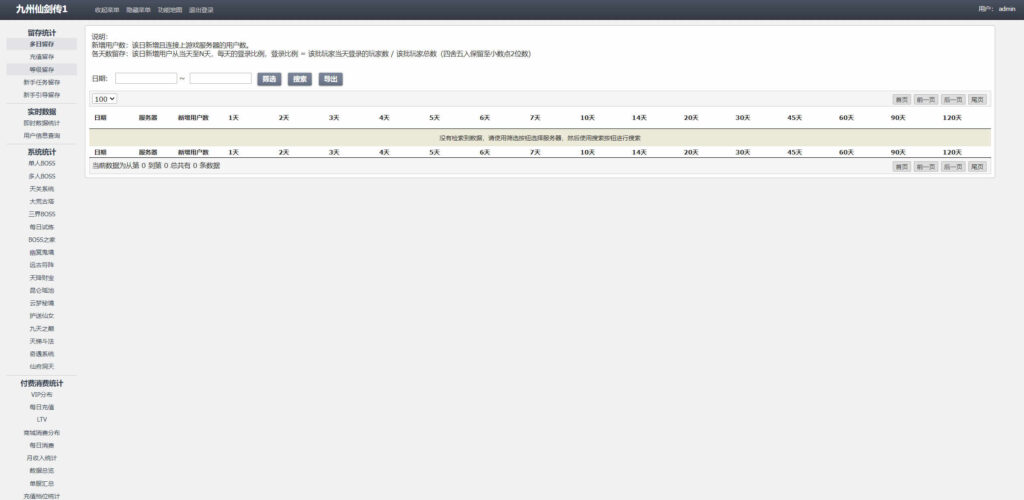The height and width of the screenshot is (500, 1024).
Task: Go to 后一页 using top pagination
Action: [x=952, y=100]
